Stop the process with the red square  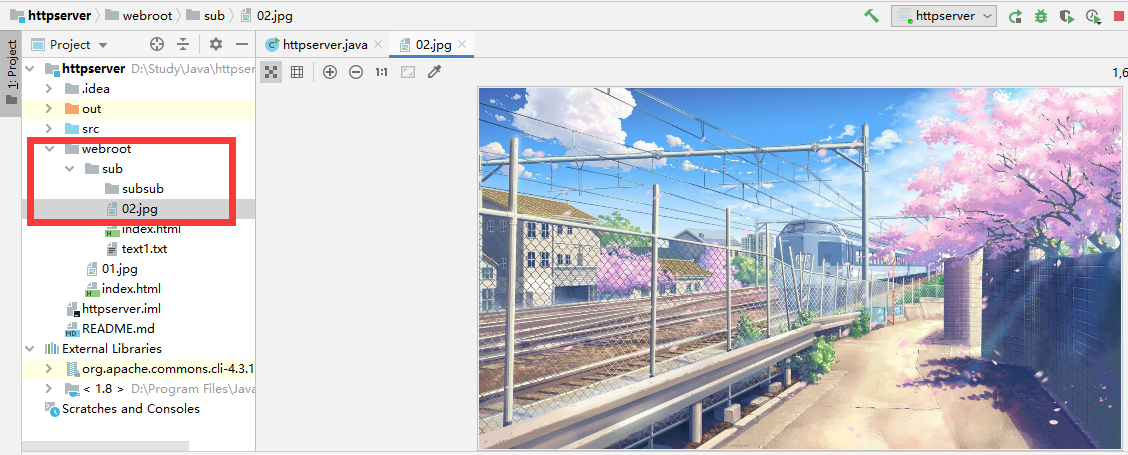(x=1118, y=17)
